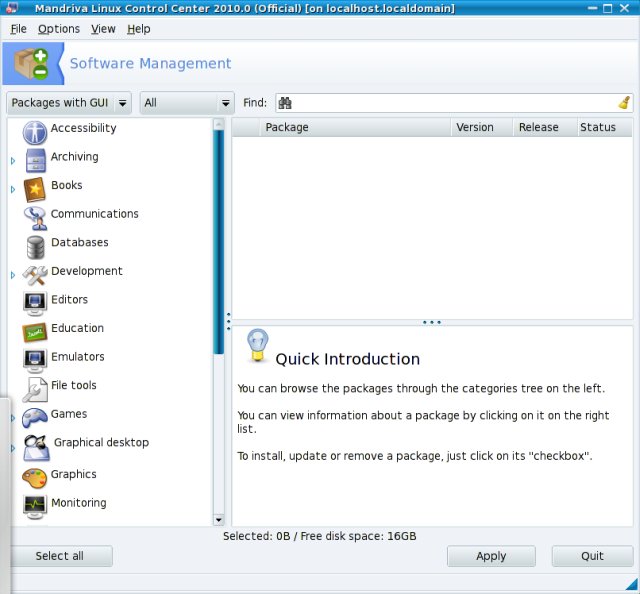Click the Archiving cabinet icon

point(36,160)
